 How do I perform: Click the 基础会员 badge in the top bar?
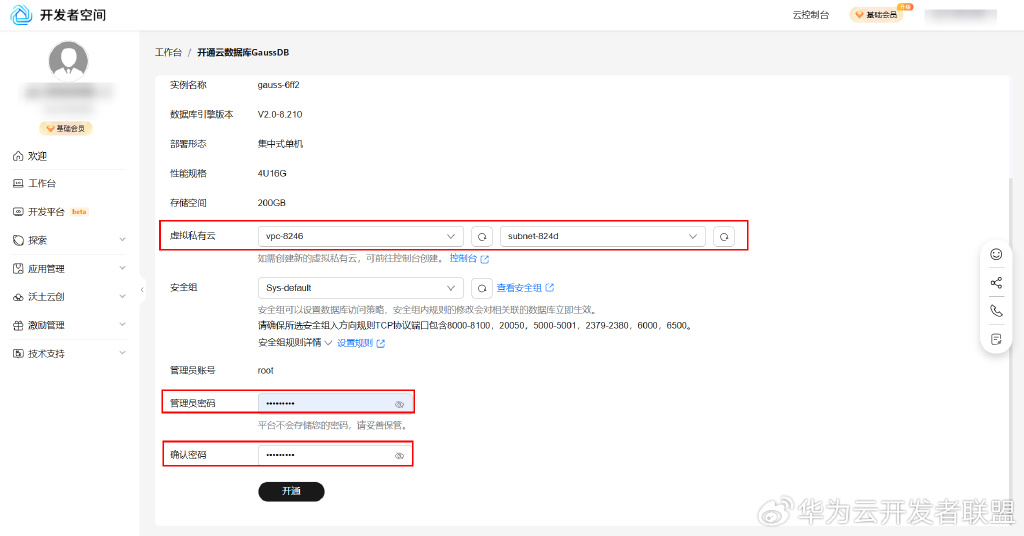click(x=876, y=14)
